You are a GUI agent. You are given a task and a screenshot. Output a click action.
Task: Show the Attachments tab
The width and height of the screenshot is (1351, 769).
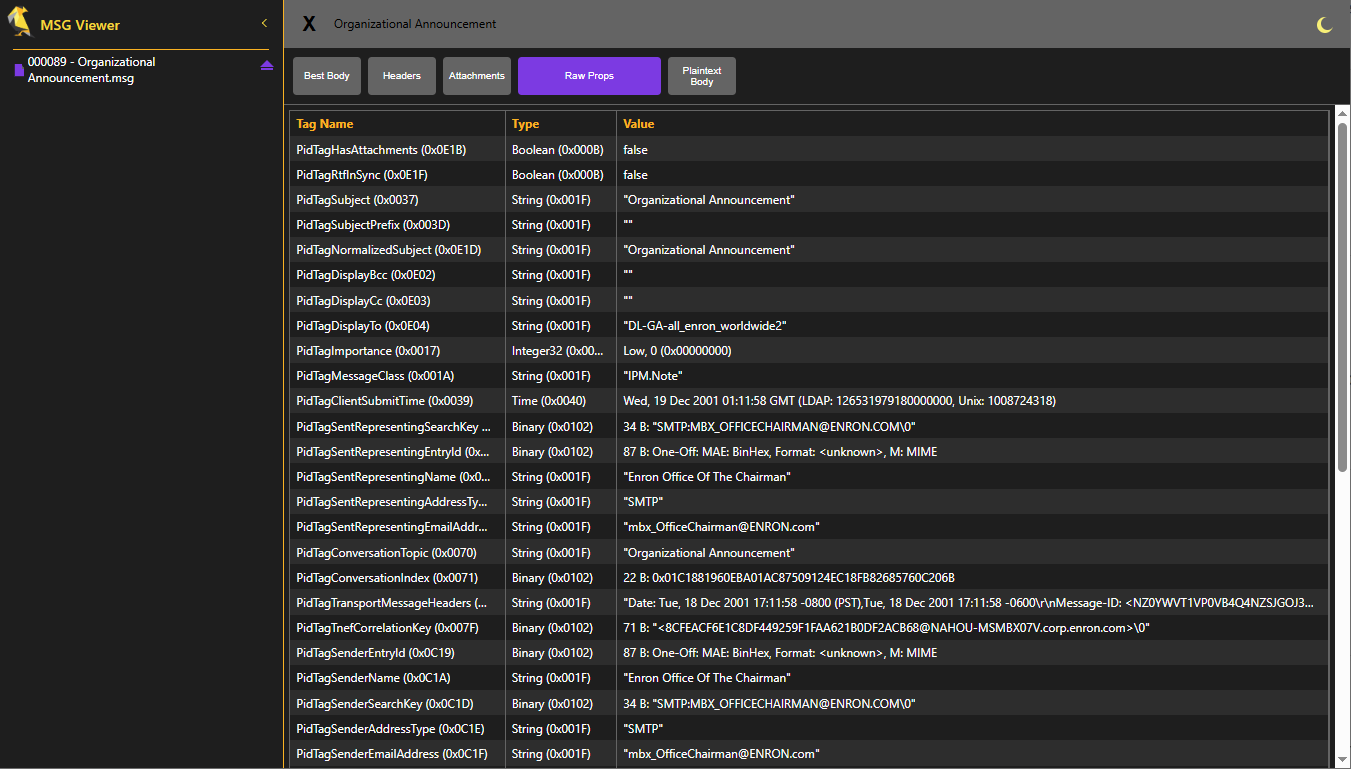477,76
